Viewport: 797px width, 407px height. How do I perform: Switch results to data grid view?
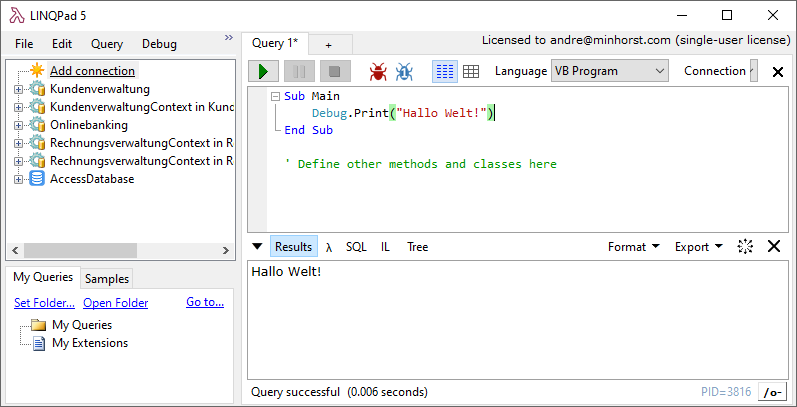(x=471, y=72)
